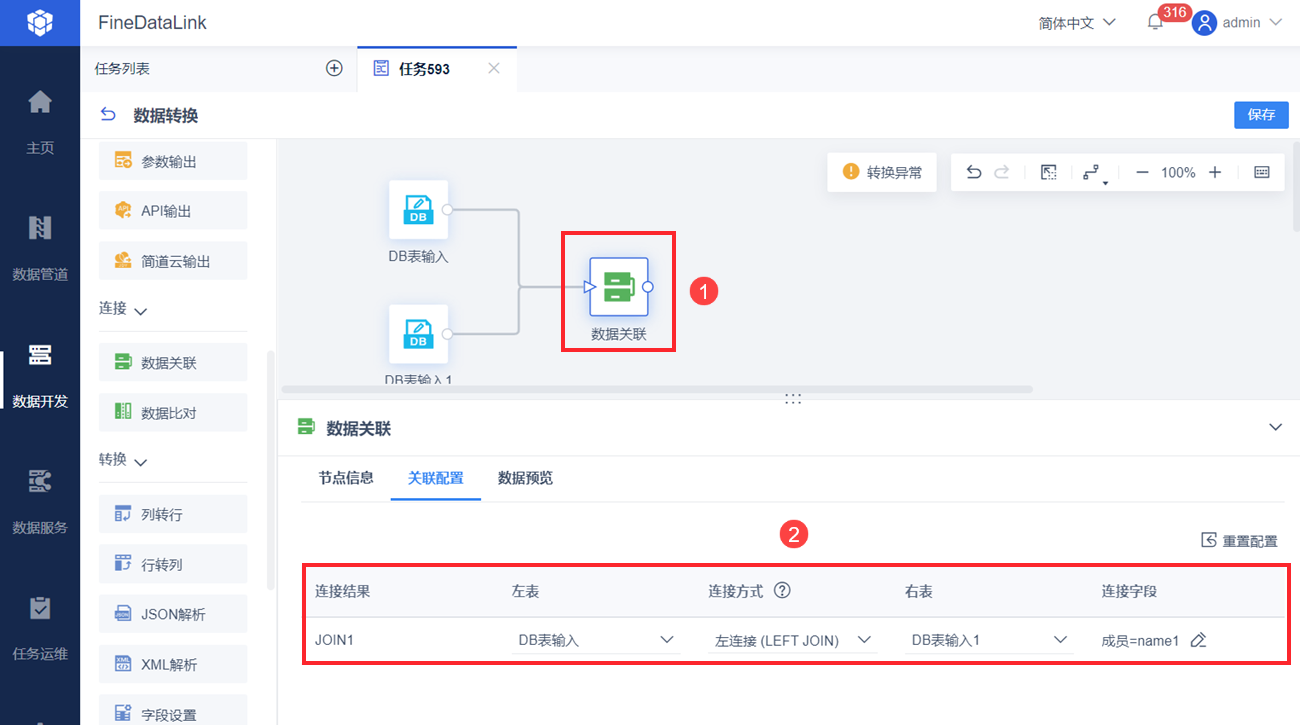Click the 转换异常 warning button
The height and width of the screenshot is (725, 1300).
coord(882,172)
